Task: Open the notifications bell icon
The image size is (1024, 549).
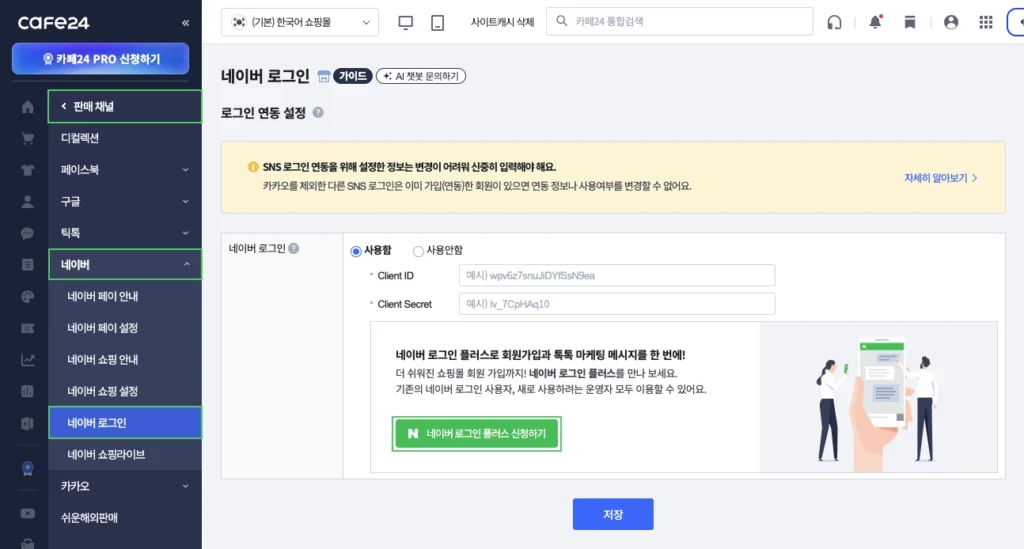Action: pyautogui.click(x=875, y=22)
